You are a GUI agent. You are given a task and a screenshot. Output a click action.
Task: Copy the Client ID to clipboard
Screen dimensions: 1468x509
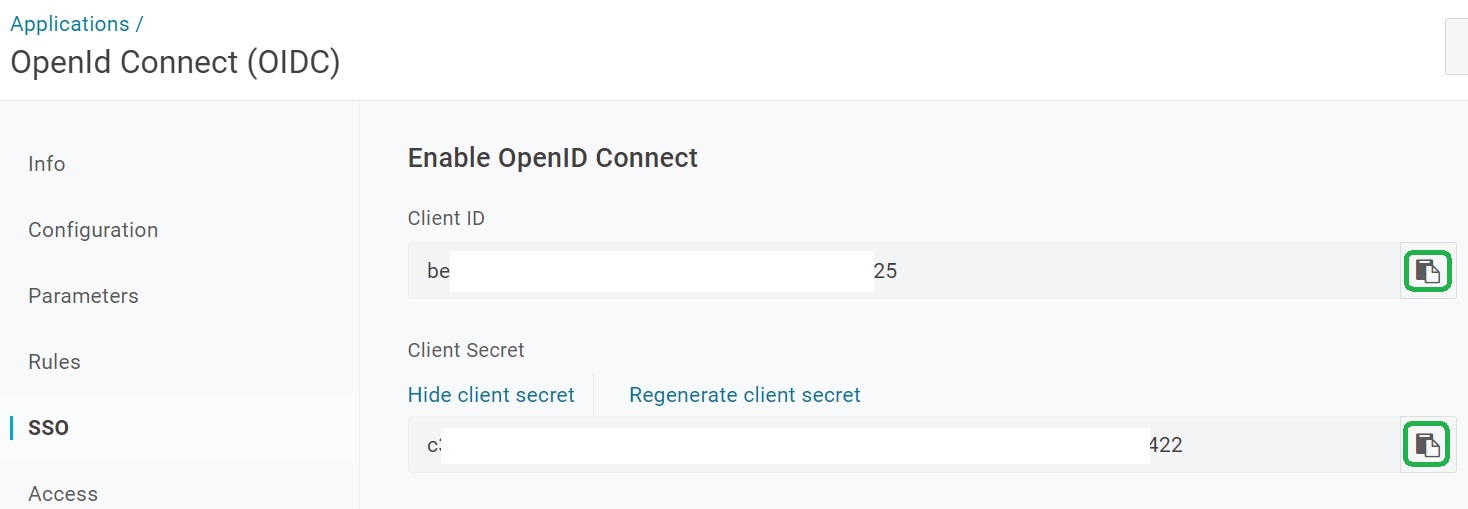1427,271
